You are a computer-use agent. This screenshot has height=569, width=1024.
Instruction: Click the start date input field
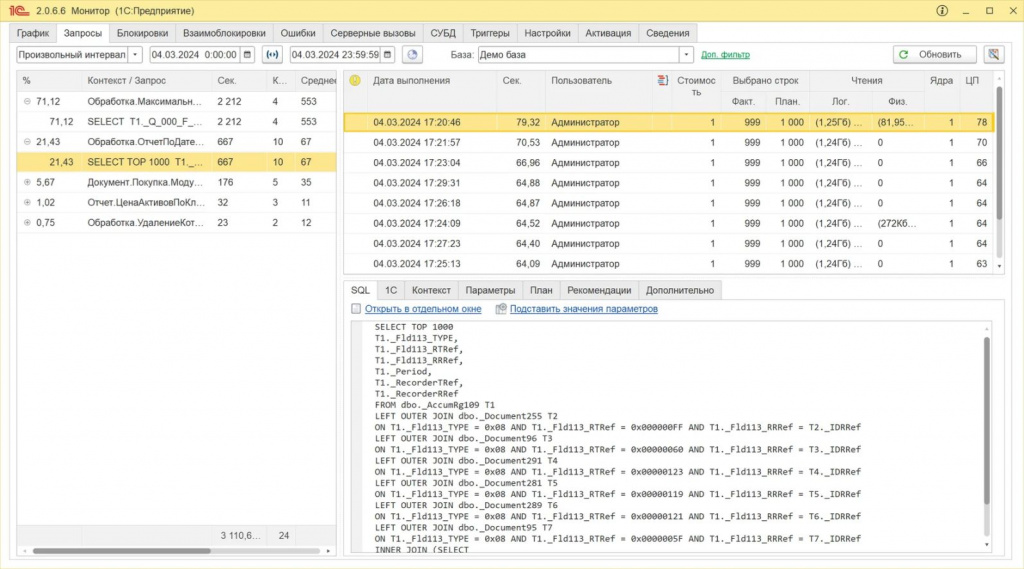click(195, 55)
